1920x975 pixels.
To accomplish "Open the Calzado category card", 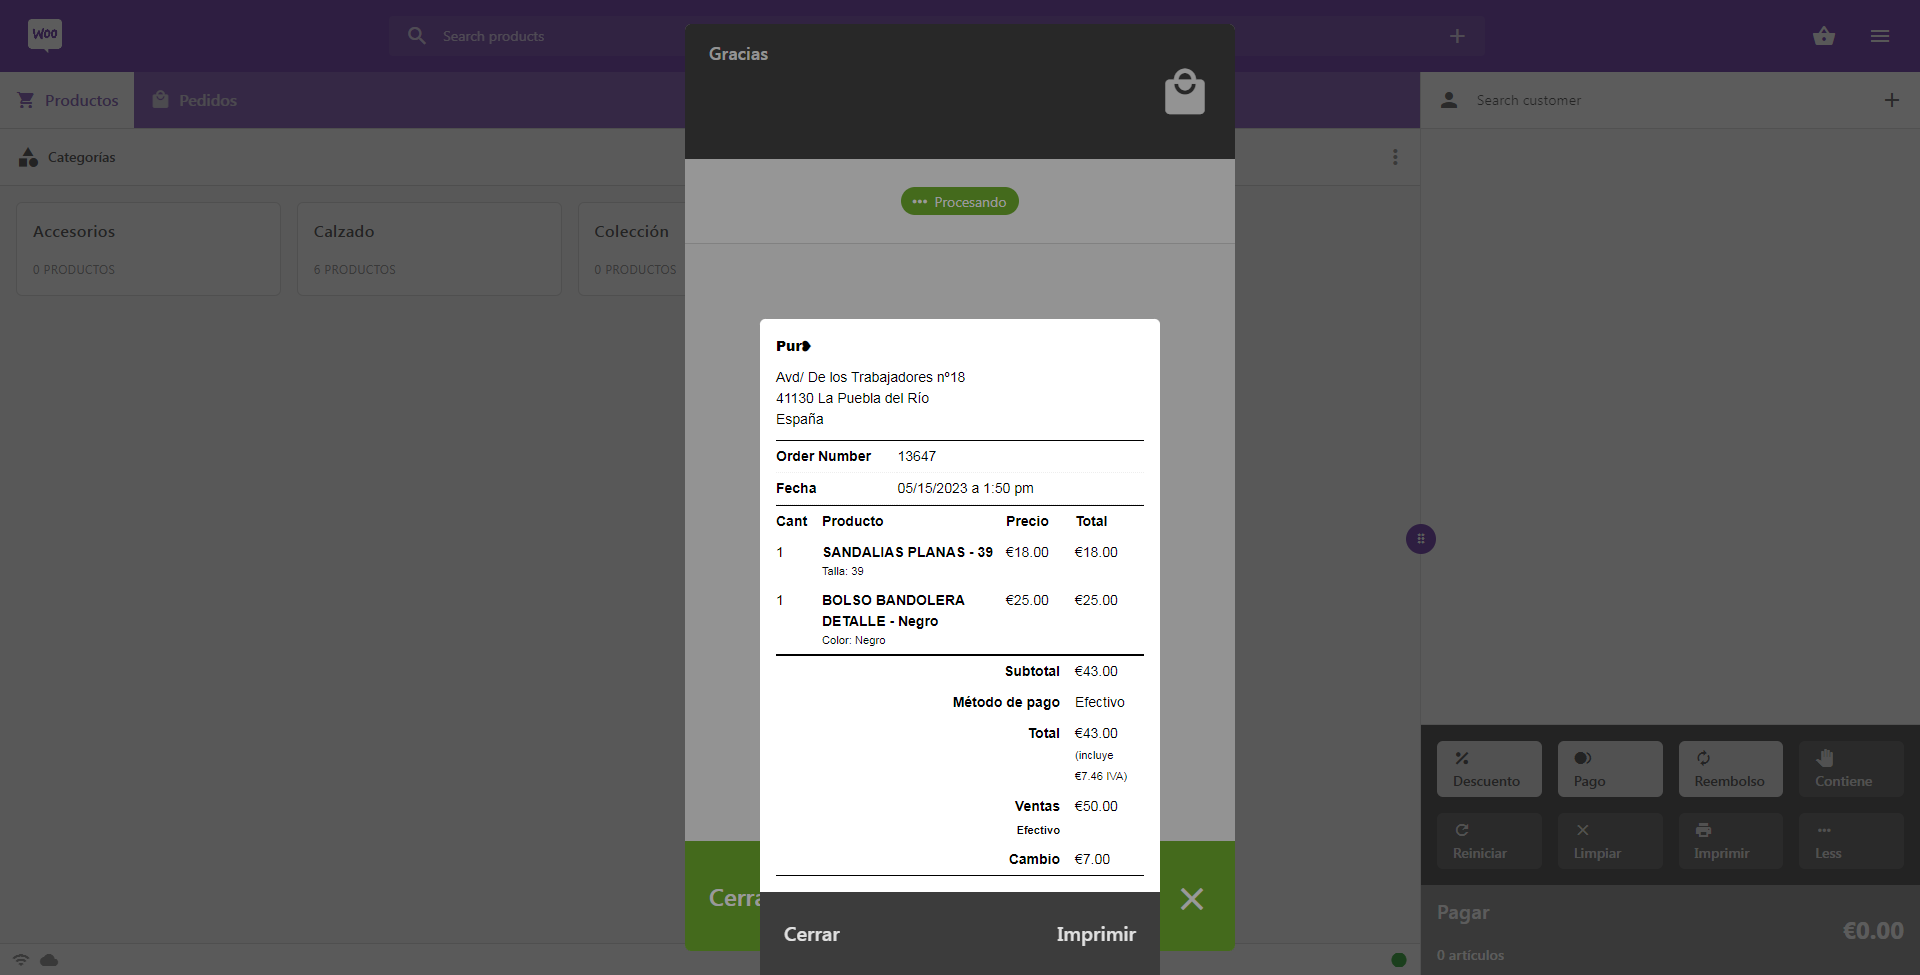I will [x=429, y=249].
